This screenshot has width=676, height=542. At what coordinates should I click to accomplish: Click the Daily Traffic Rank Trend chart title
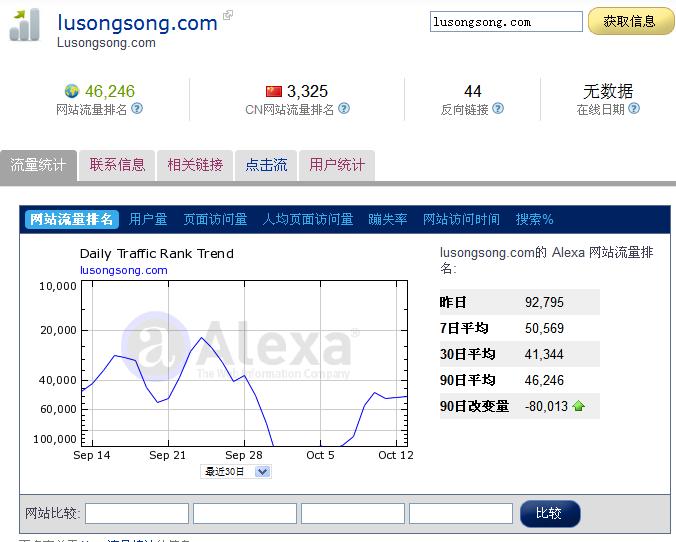[x=157, y=254]
